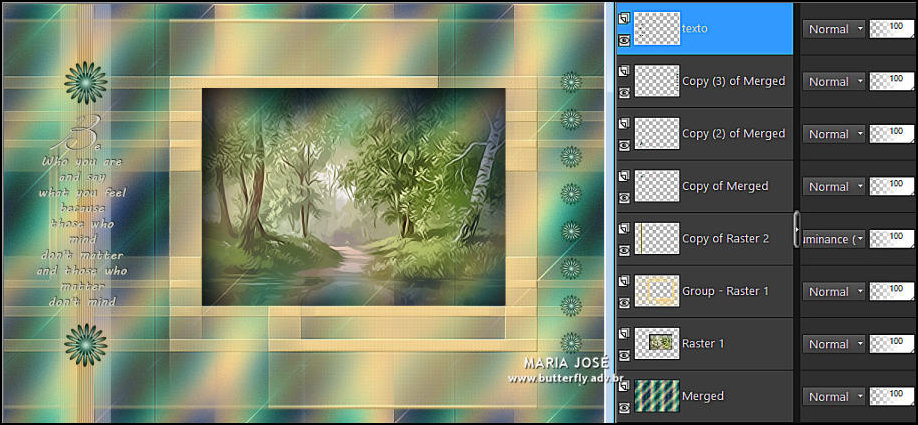Viewport: 918px width, 425px height.
Task: Open Luminance blend dropdown of Copy of Raster 2
Action: 834,239
